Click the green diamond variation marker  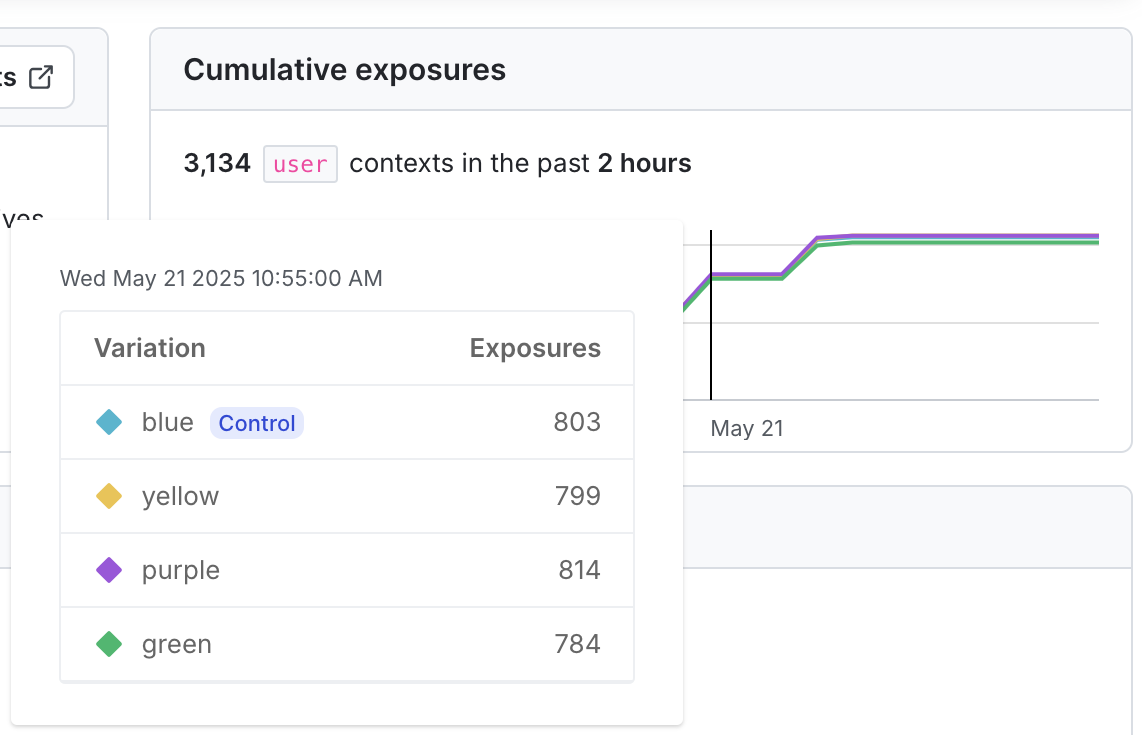coord(109,644)
